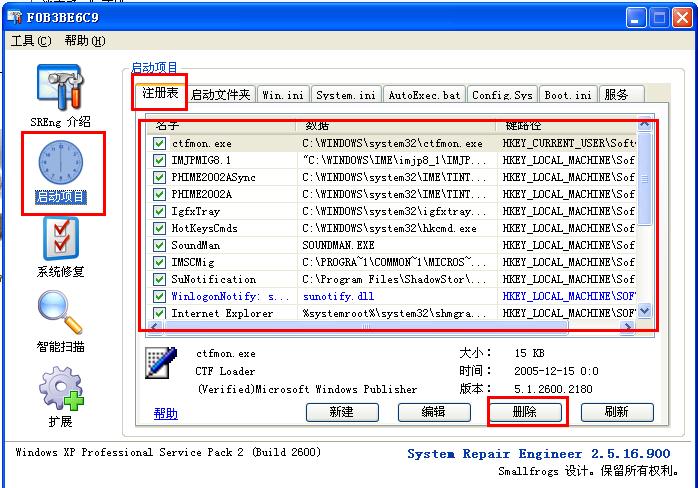The height and width of the screenshot is (488, 698).
Task: Toggle the WinlogonNotify checkbox
Action: [x=159, y=296]
